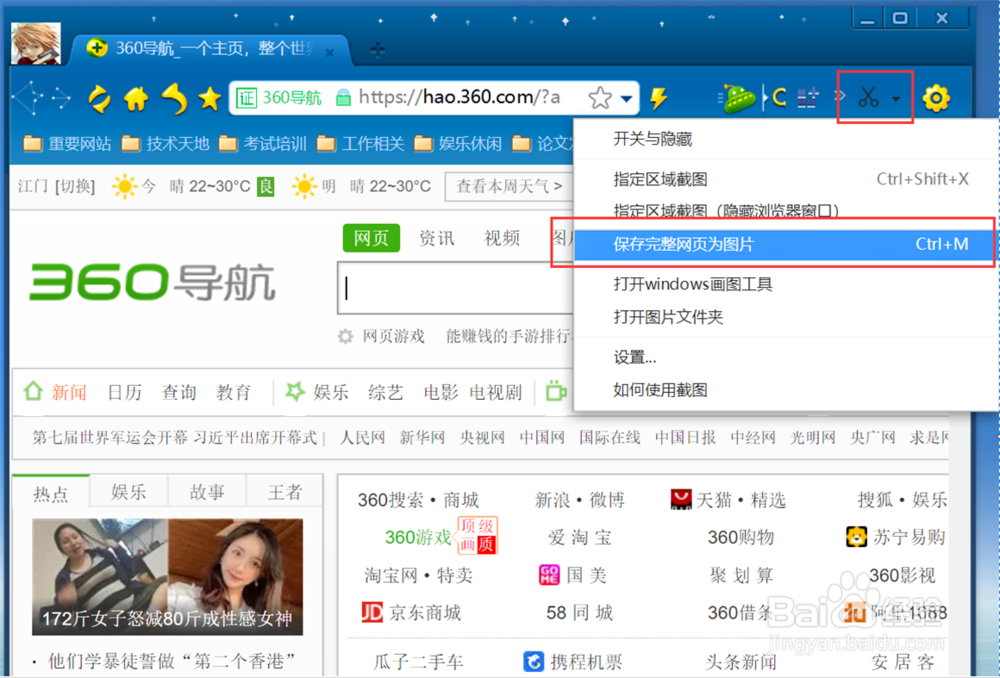Screen dimensions: 1000x678
Task: Open the 技术天地 bookmark folder
Action: pos(165,144)
